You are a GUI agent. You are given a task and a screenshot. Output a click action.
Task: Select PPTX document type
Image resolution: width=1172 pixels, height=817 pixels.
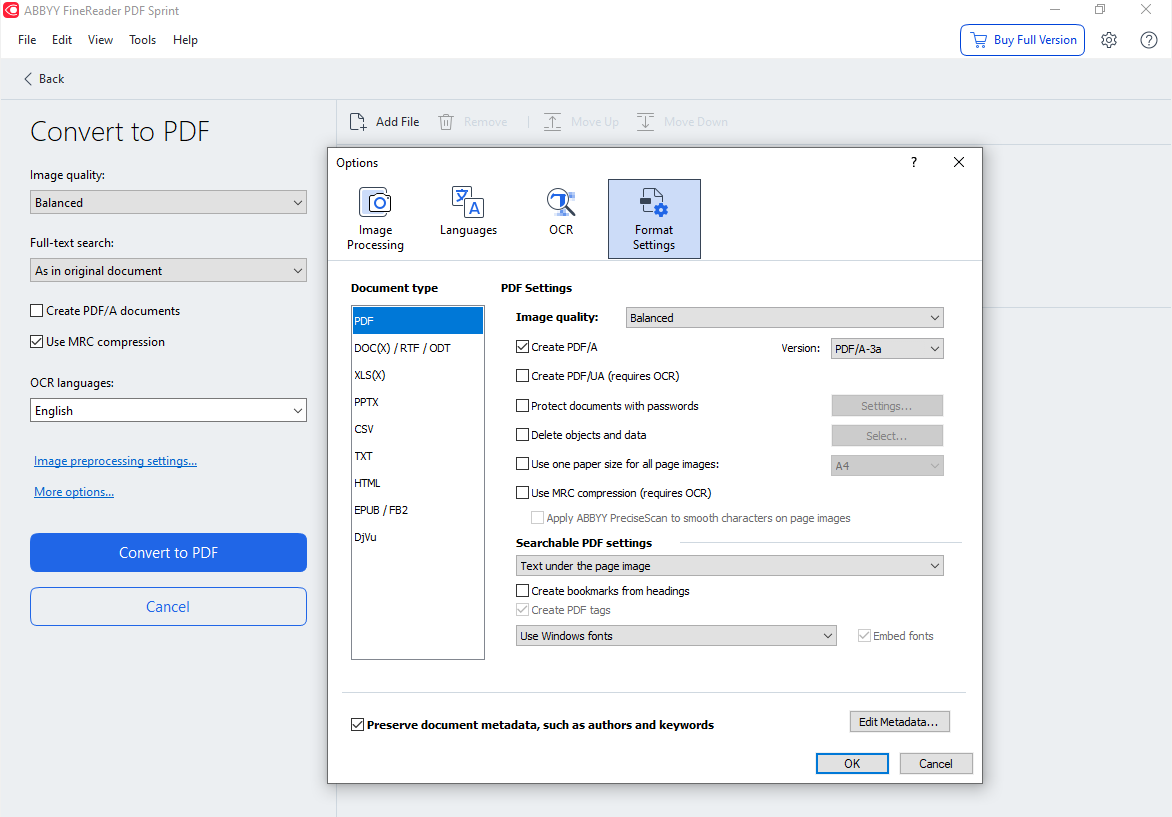417,402
